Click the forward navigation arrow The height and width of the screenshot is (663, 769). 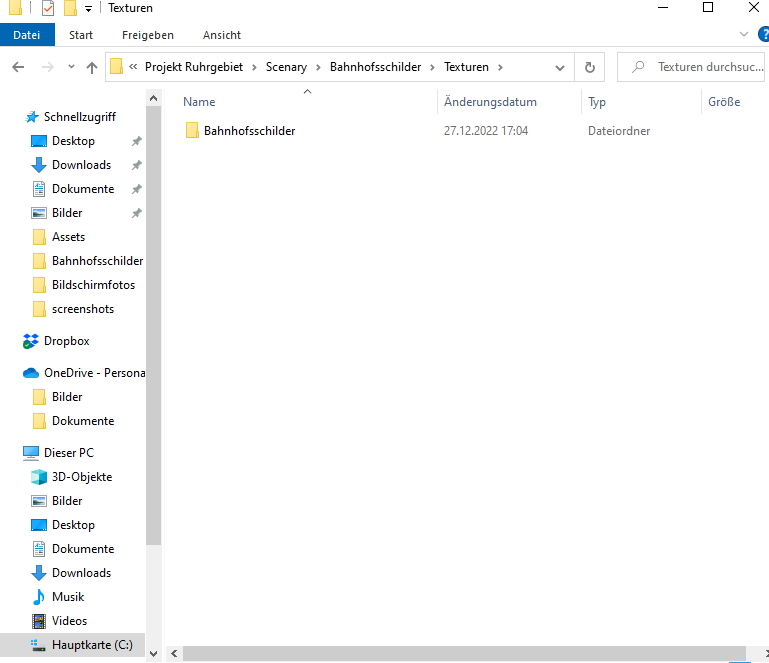tap(48, 67)
